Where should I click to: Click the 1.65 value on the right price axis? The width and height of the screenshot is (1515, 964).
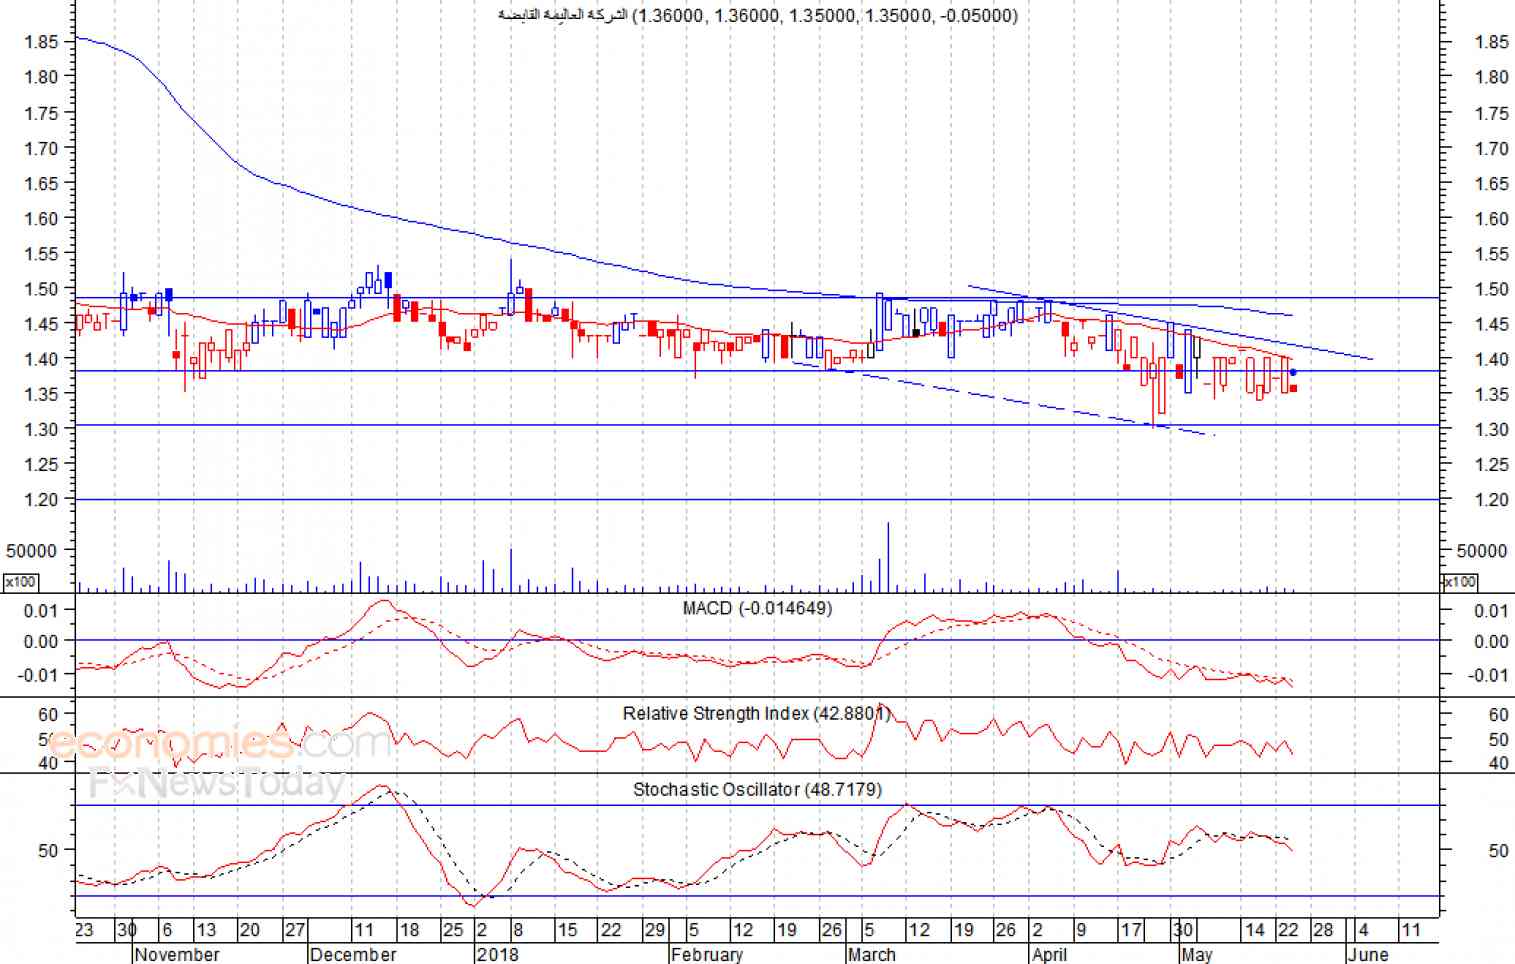[x=1491, y=183]
